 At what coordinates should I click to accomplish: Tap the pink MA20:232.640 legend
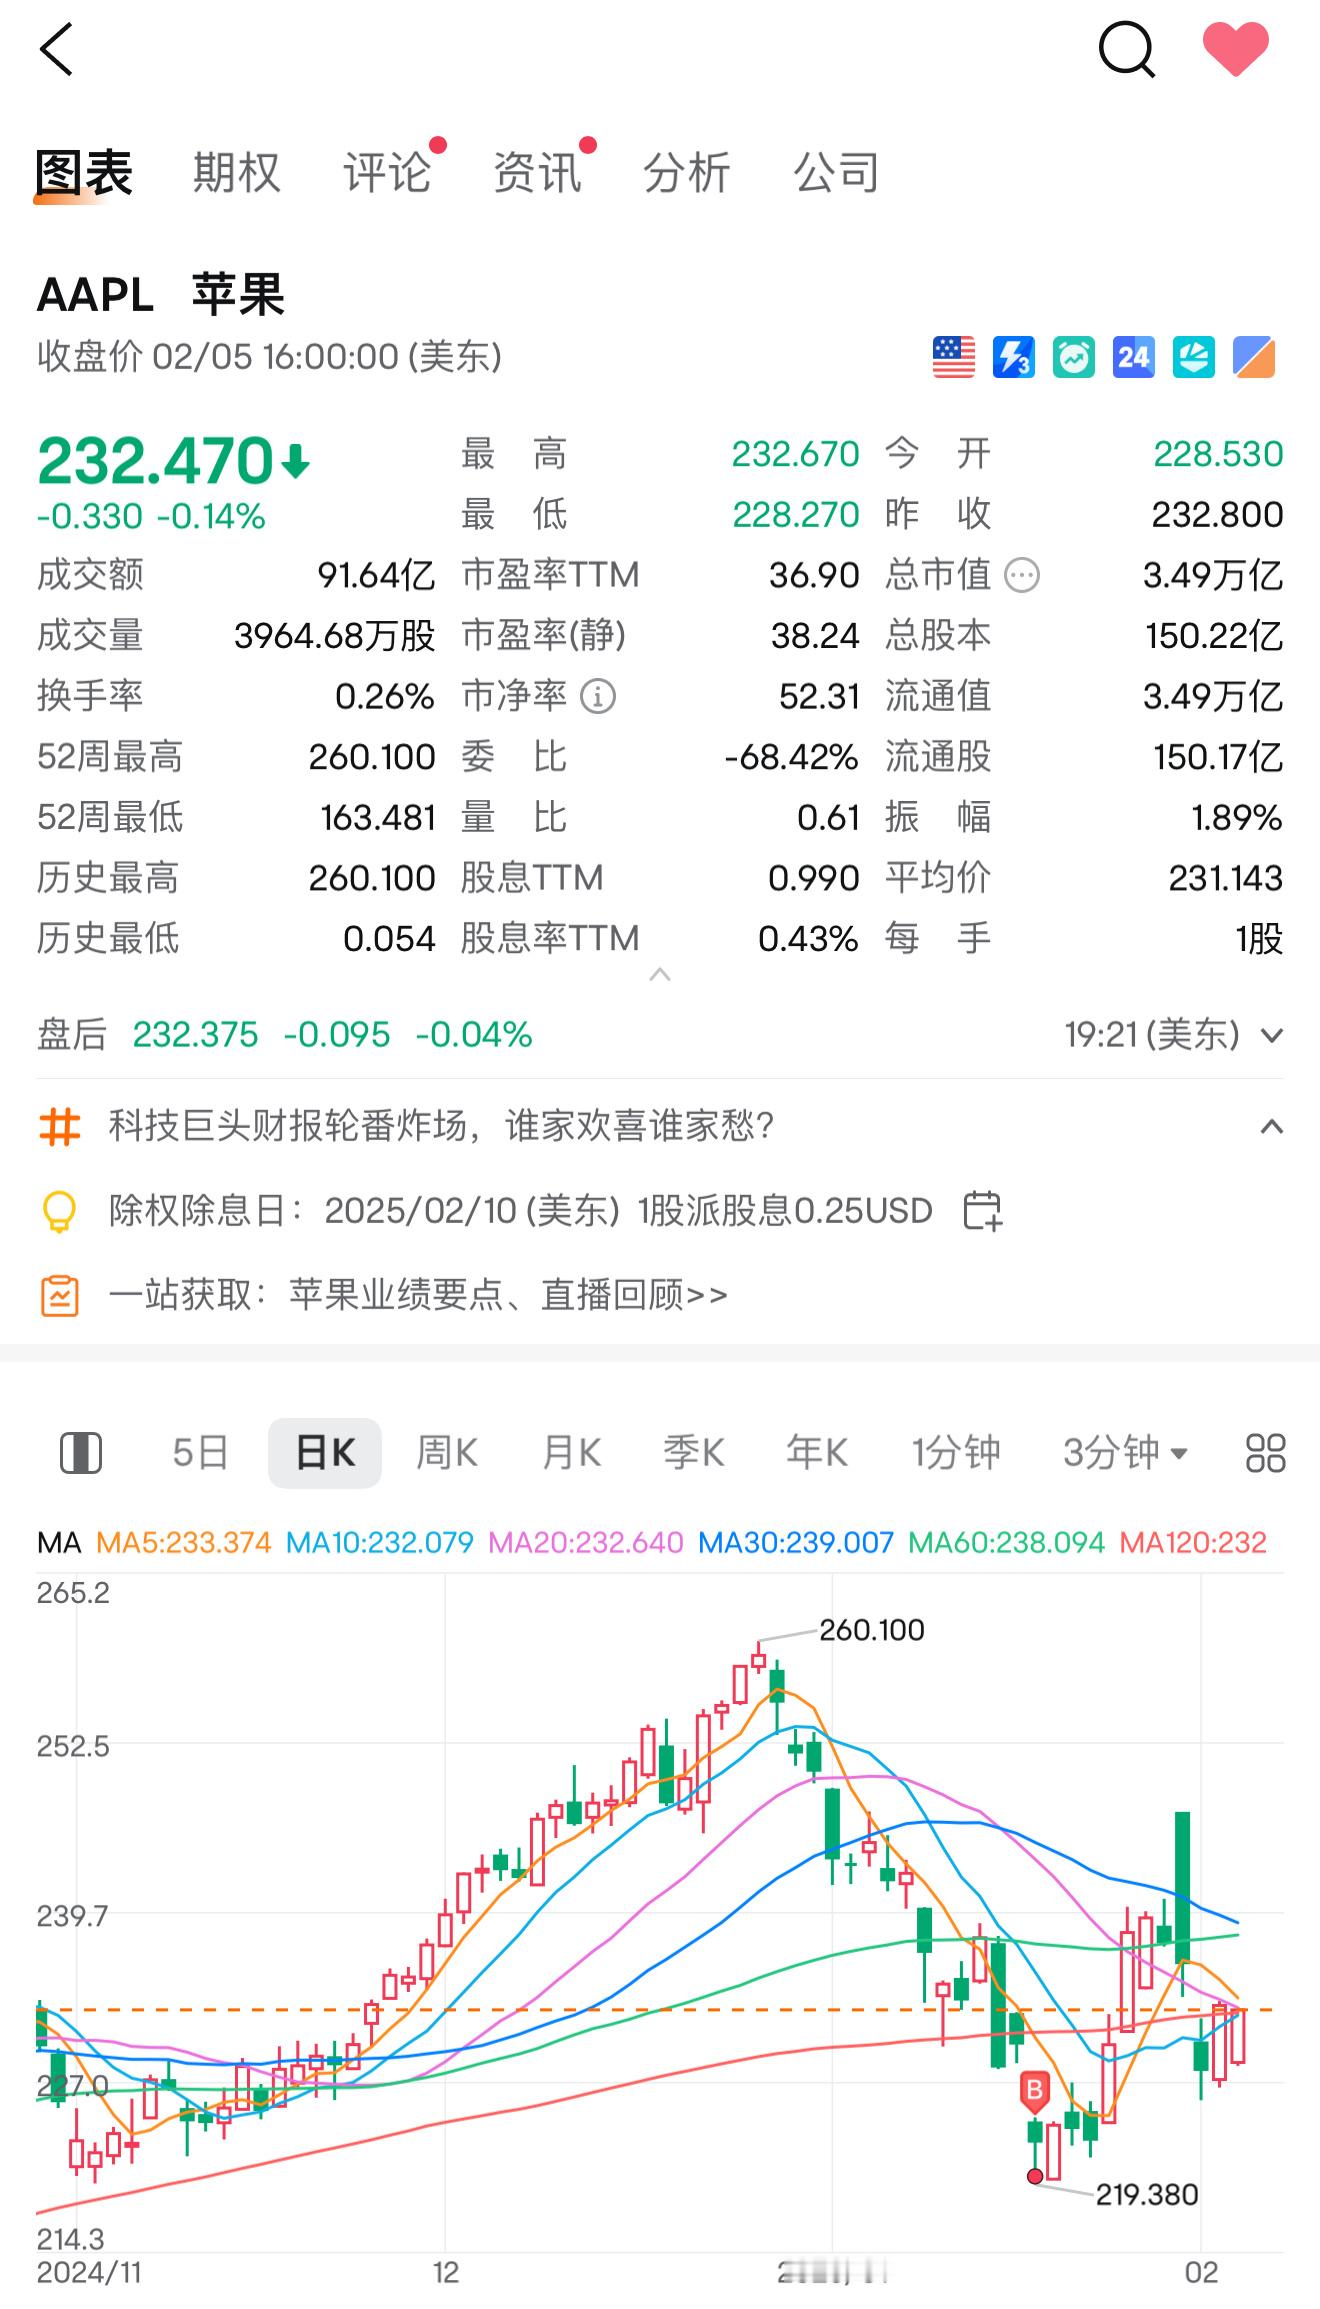pyautogui.click(x=586, y=1543)
